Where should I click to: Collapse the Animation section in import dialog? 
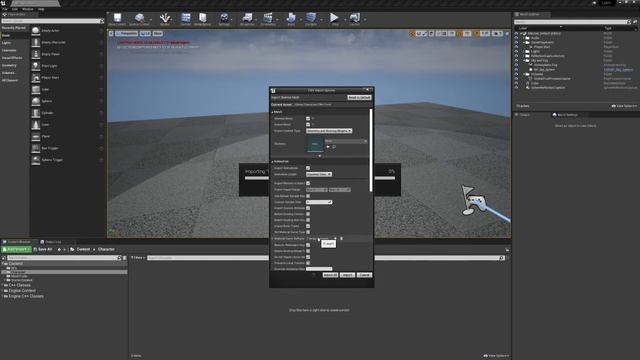point(273,162)
